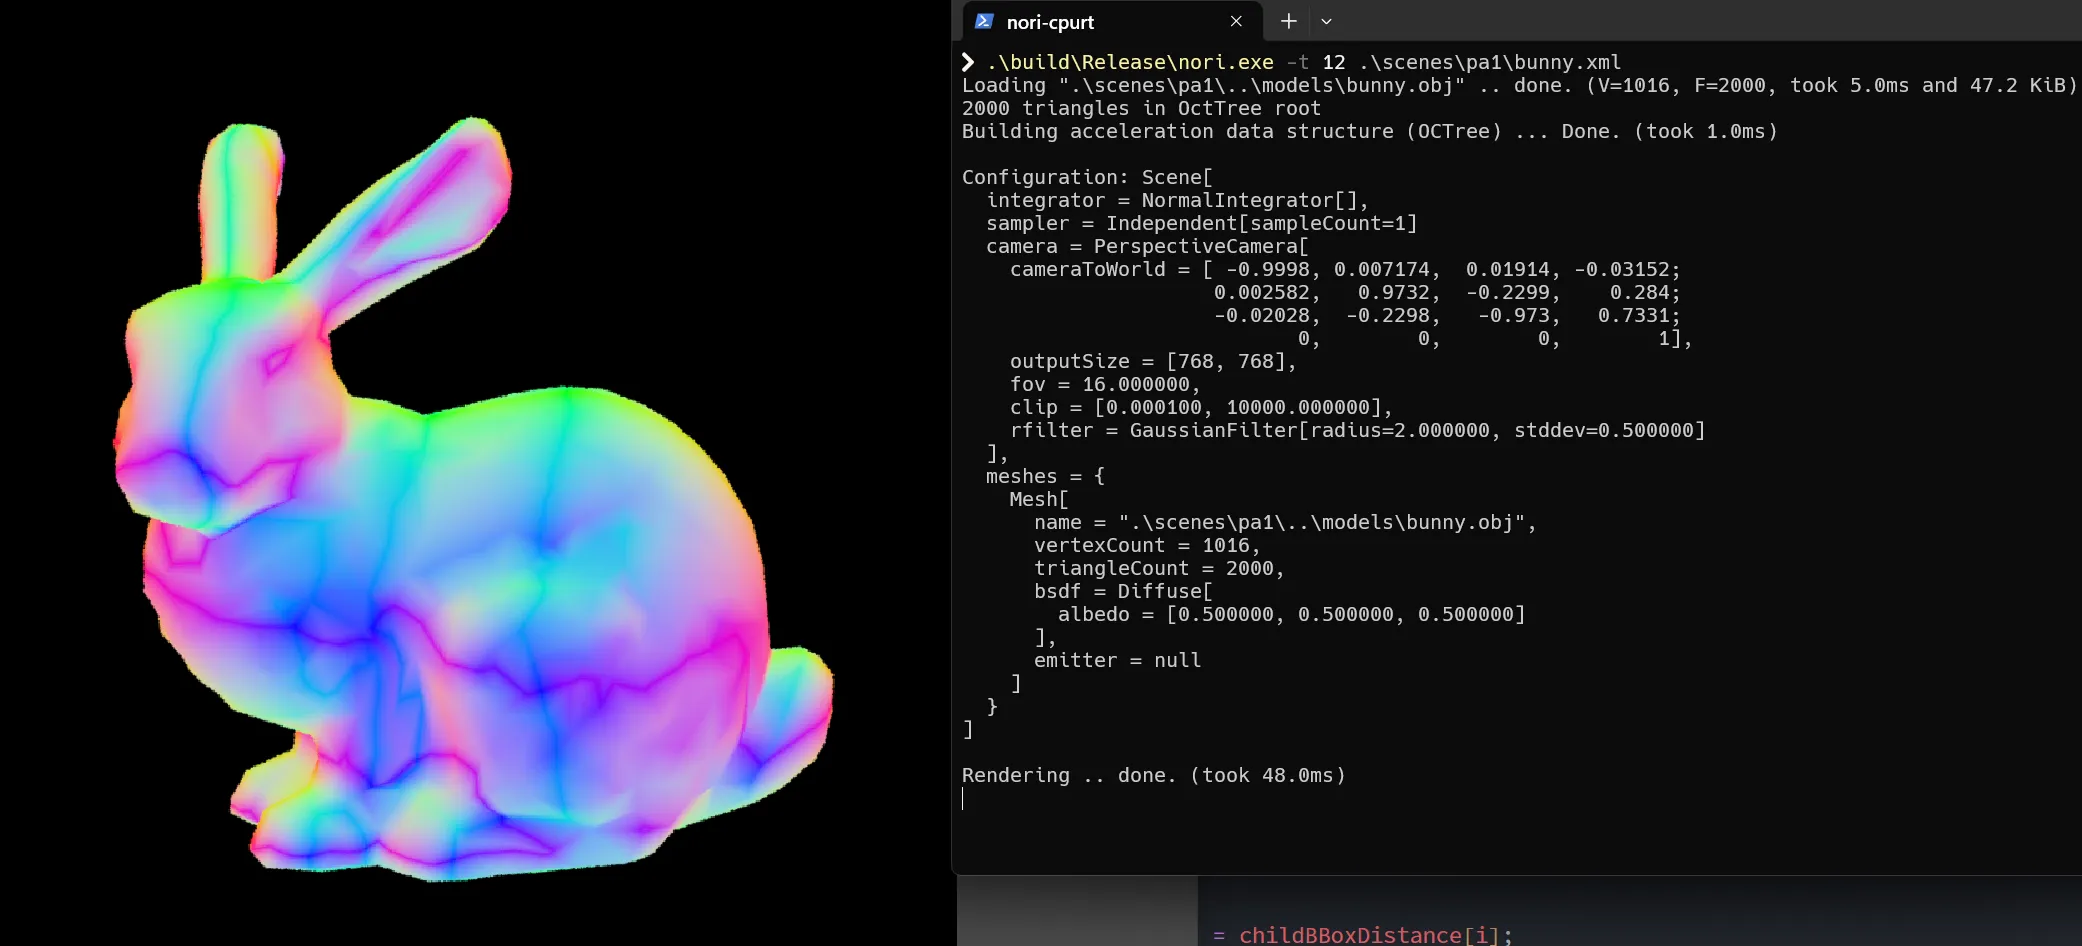Image resolution: width=2082 pixels, height=946 pixels.
Task: Open a new terminal tab with plus button
Action: click(x=1289, y=21)
